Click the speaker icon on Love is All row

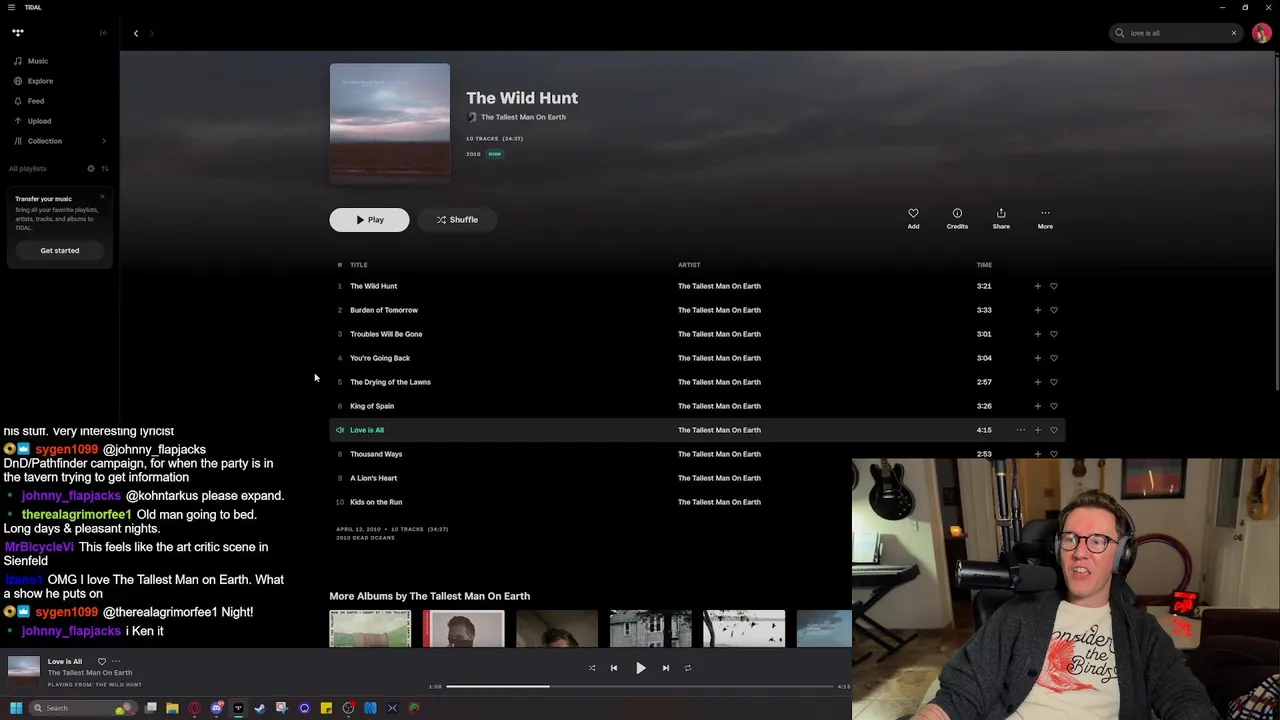340,430
